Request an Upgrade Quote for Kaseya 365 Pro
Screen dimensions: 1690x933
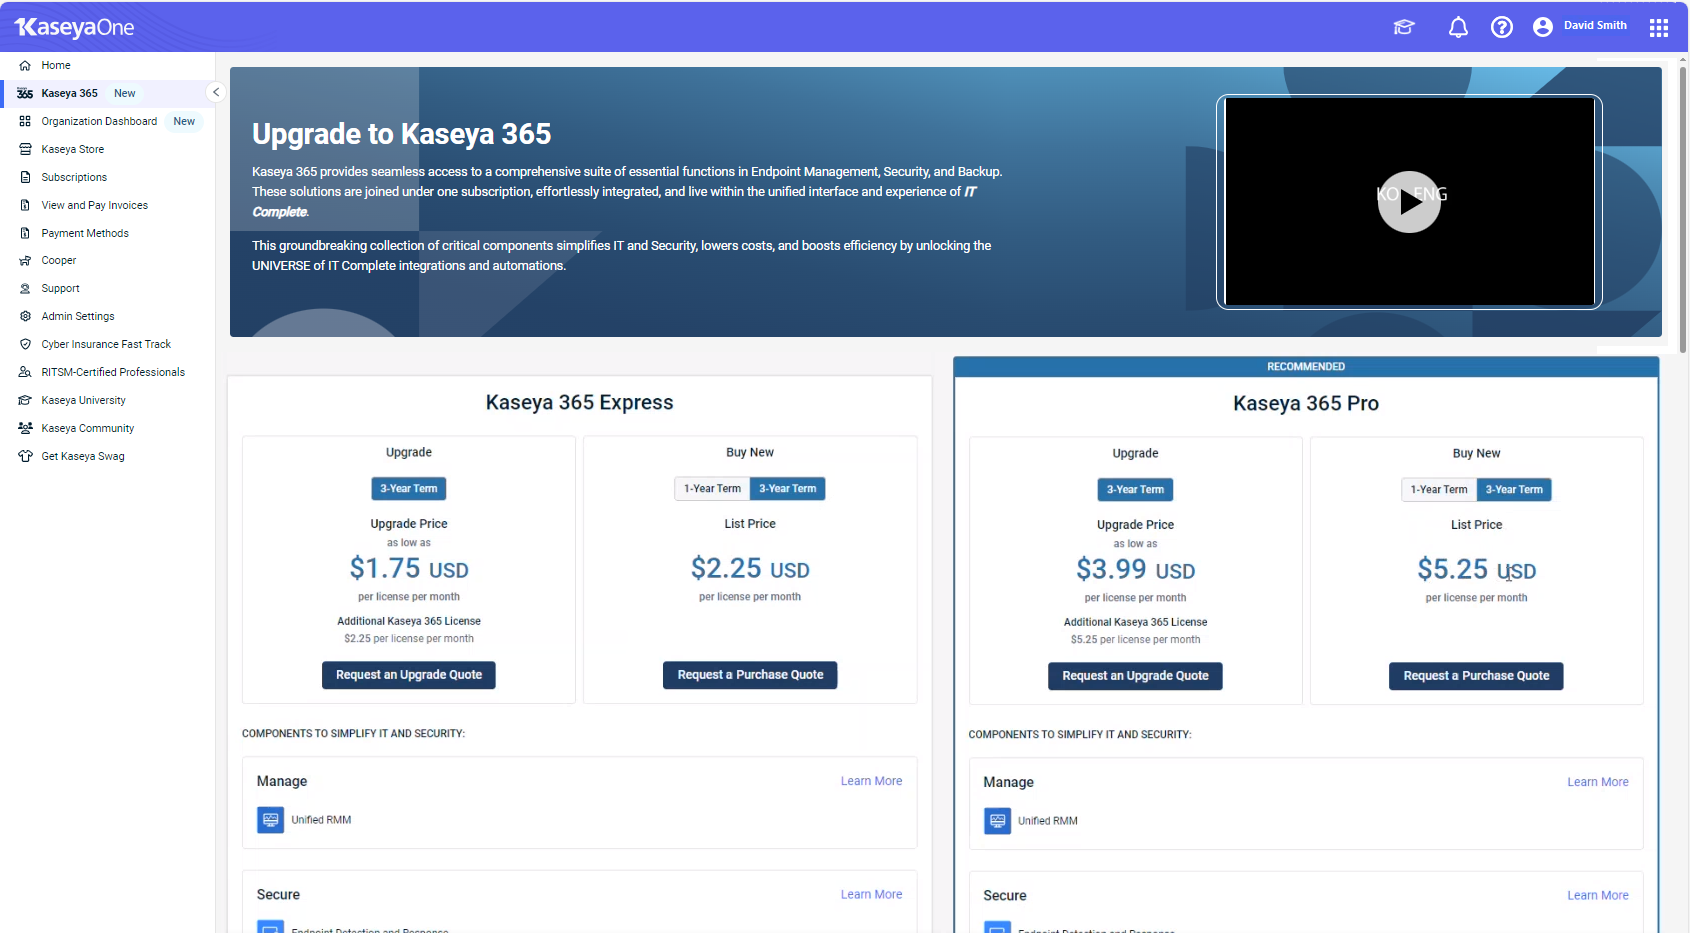click(1135, 676)
